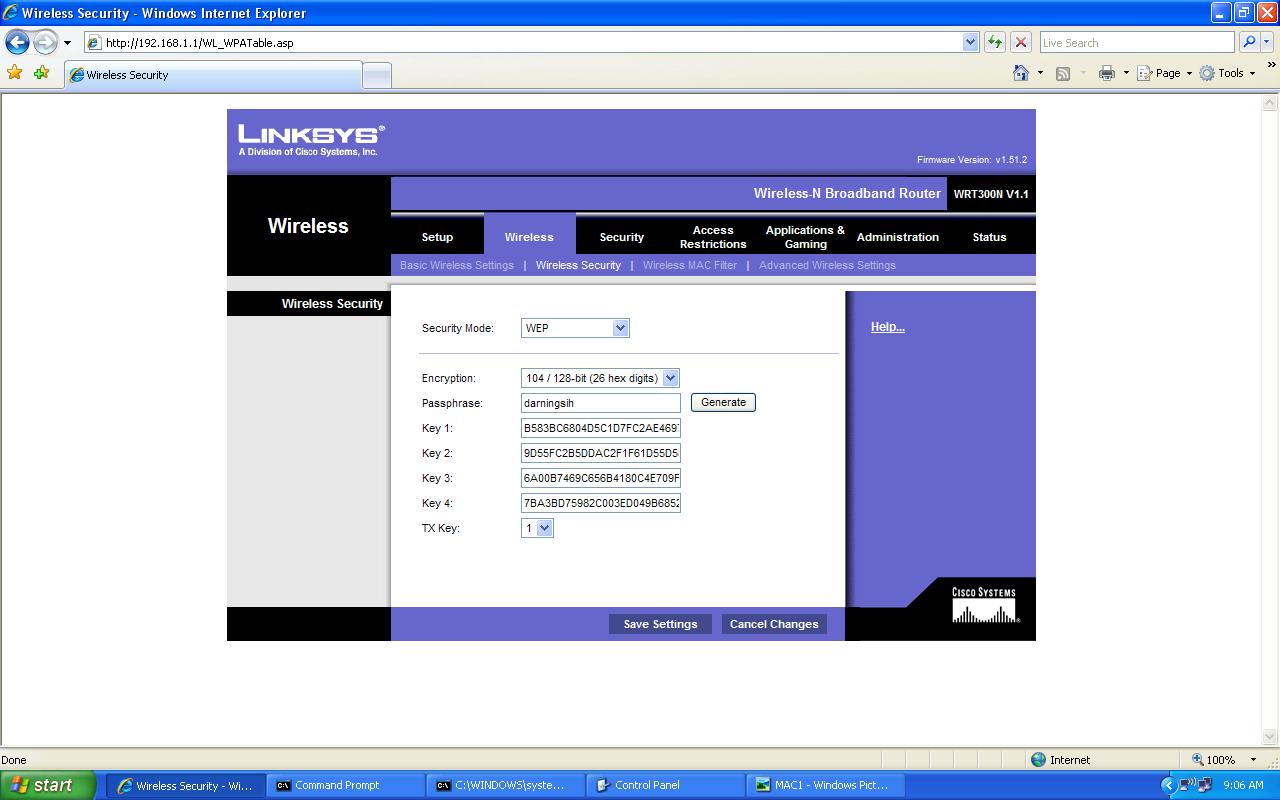The height and width of the screenshot is (800, 1280).
Task: Click the address bar URL field
Action: 523,42
